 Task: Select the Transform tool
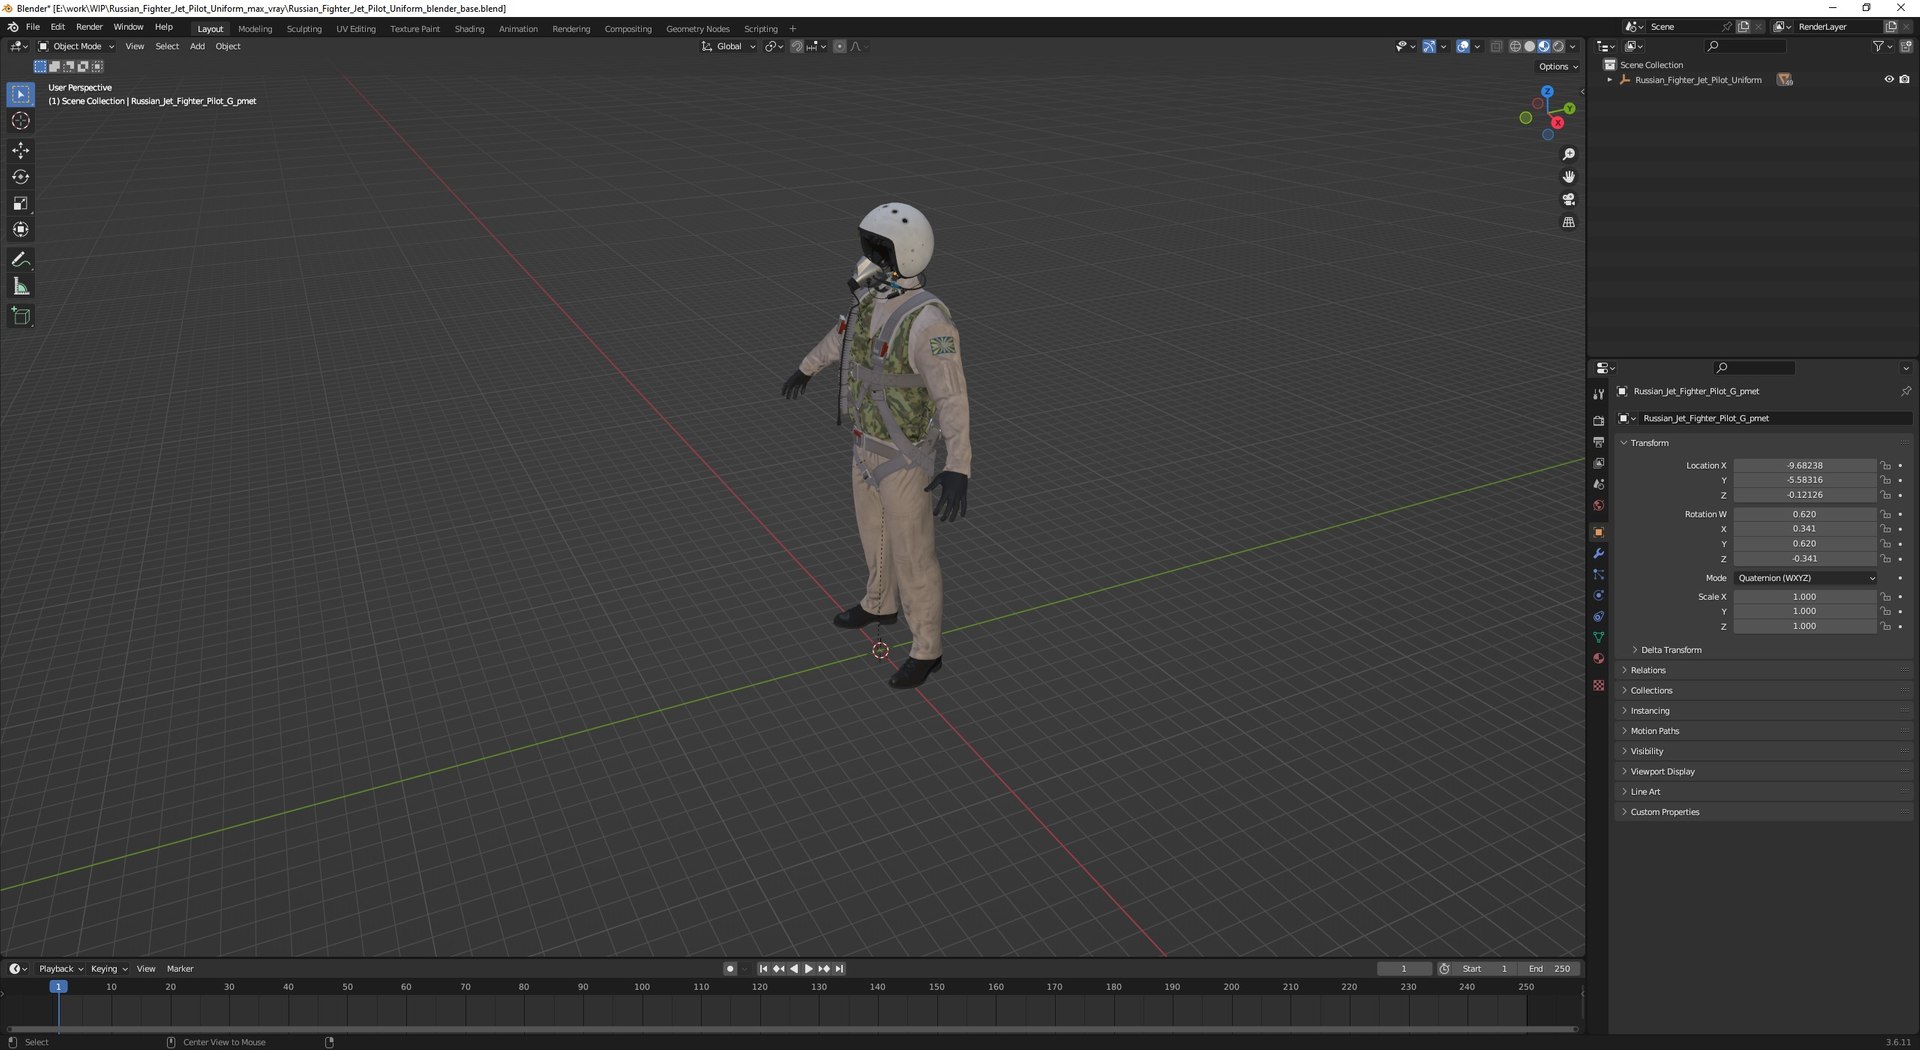click(x=21, y=230)
